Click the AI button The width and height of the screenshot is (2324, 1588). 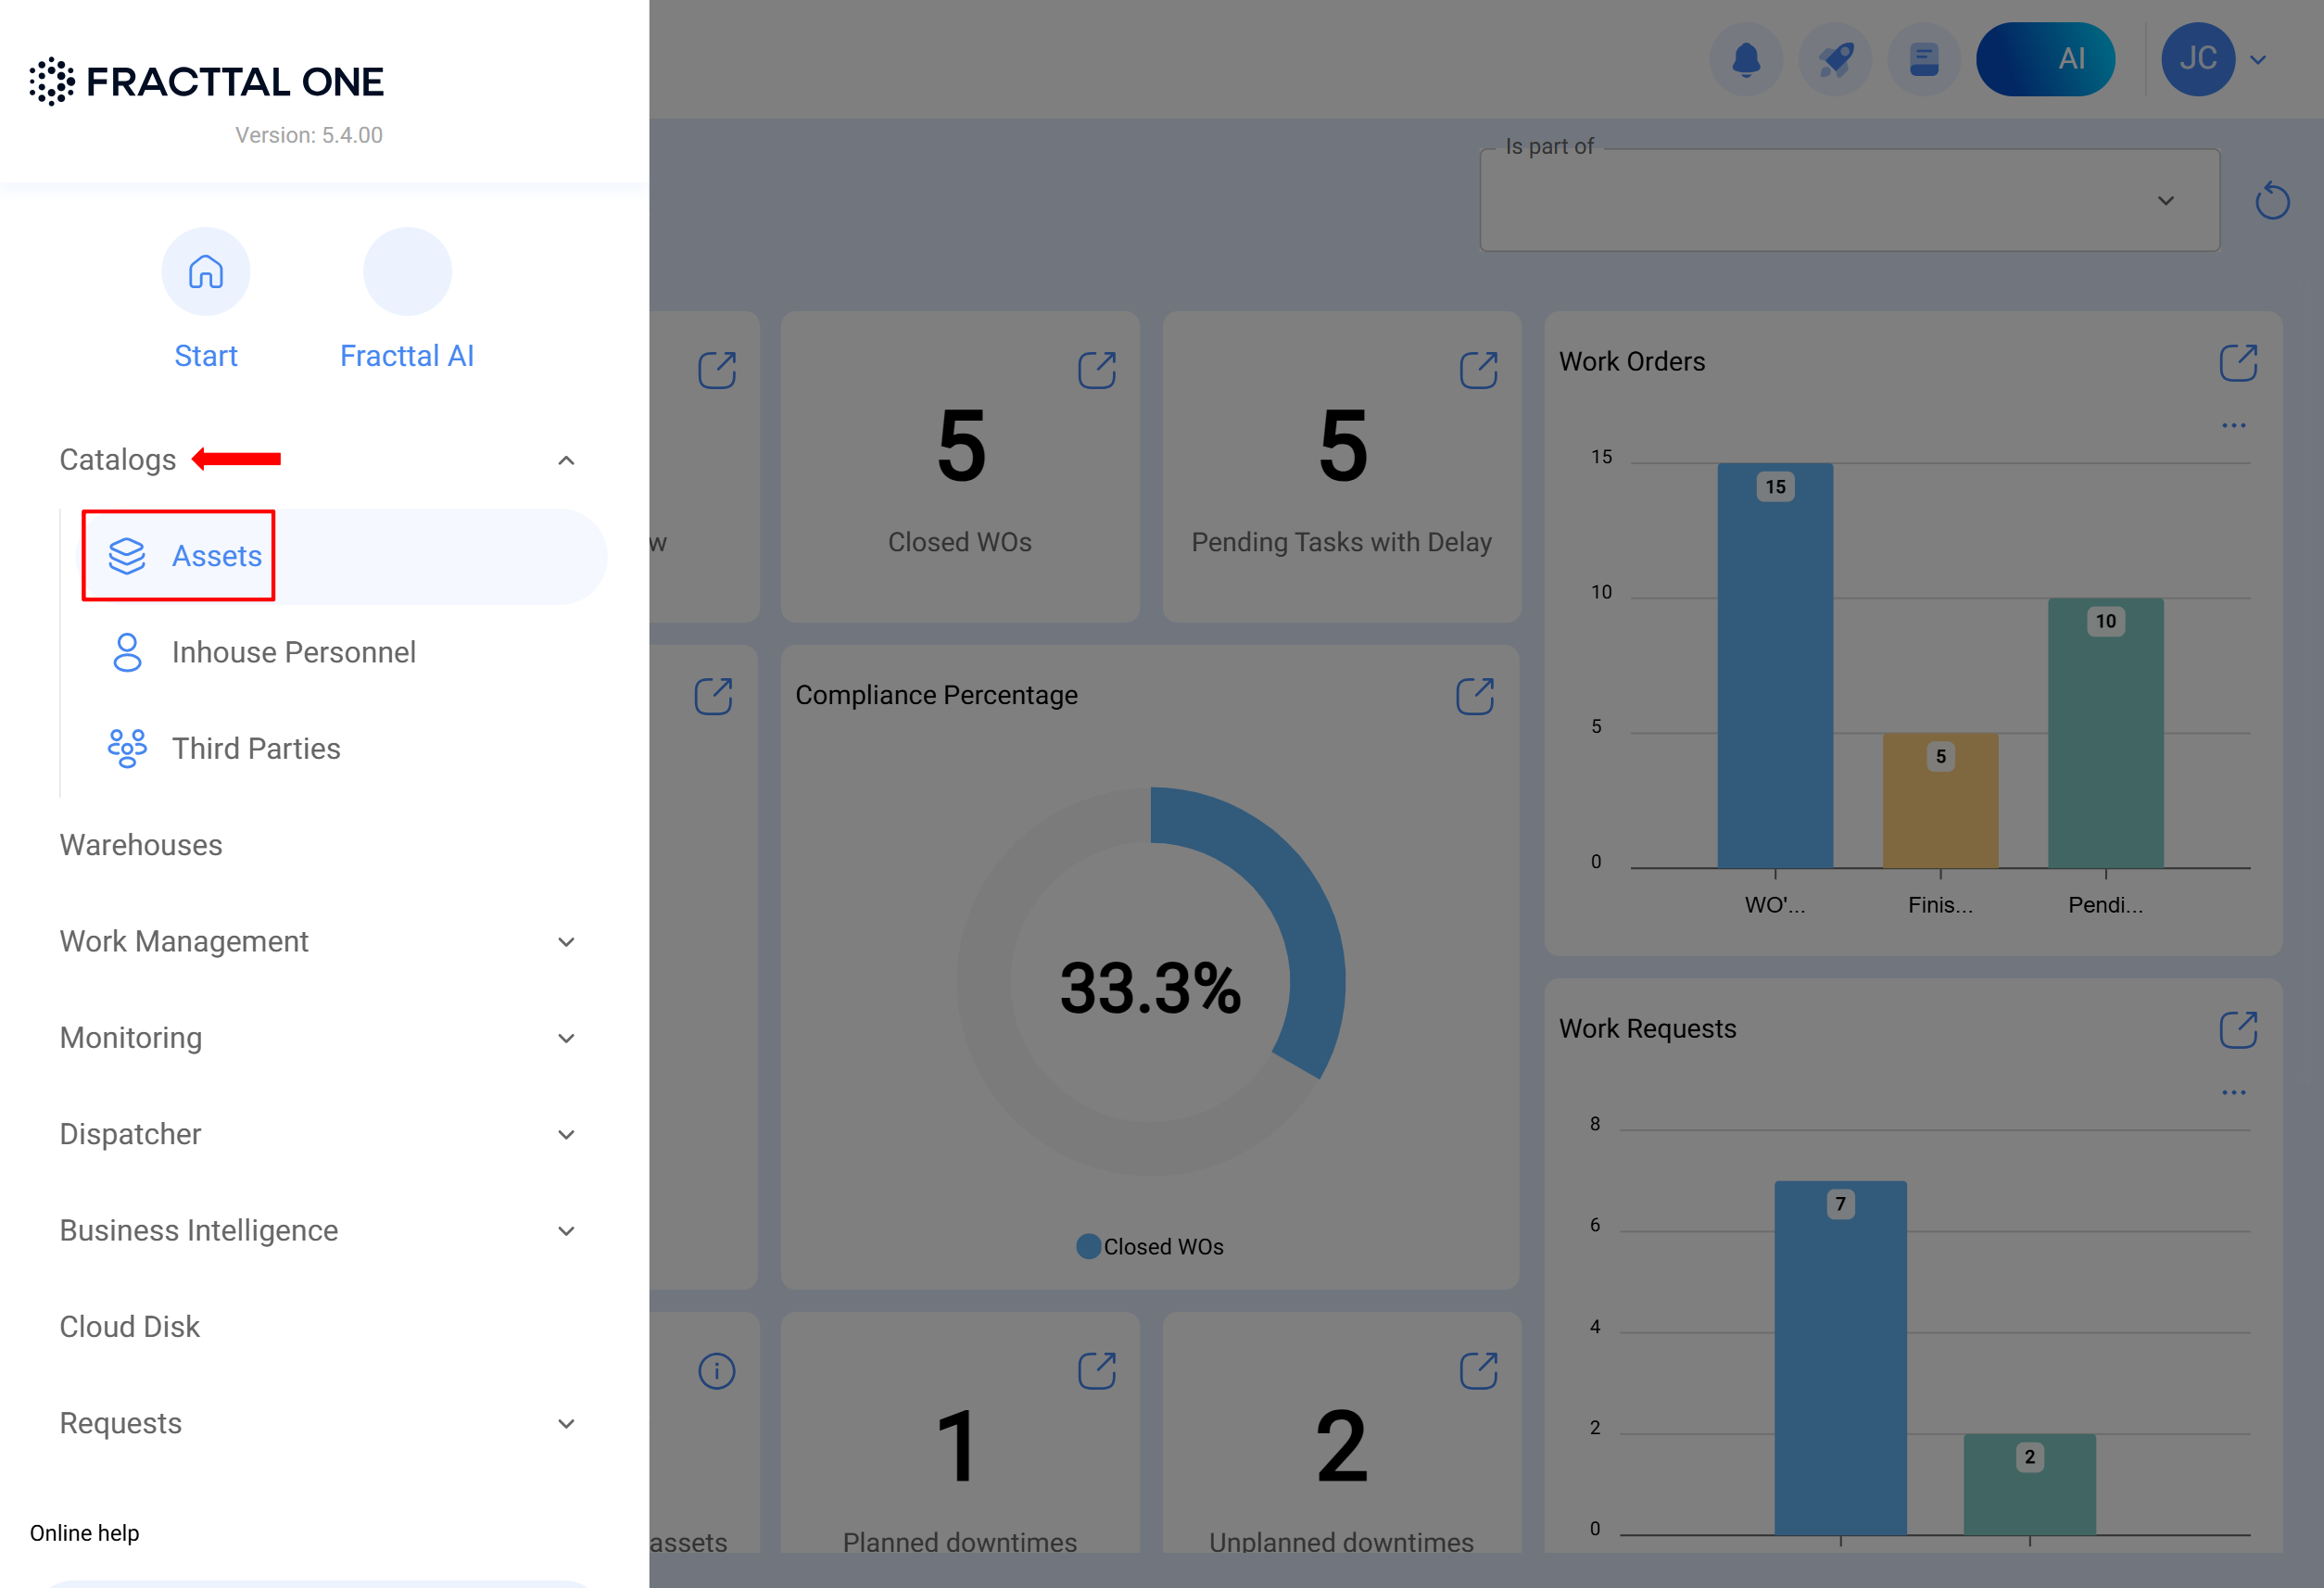tap(2045, 60)
